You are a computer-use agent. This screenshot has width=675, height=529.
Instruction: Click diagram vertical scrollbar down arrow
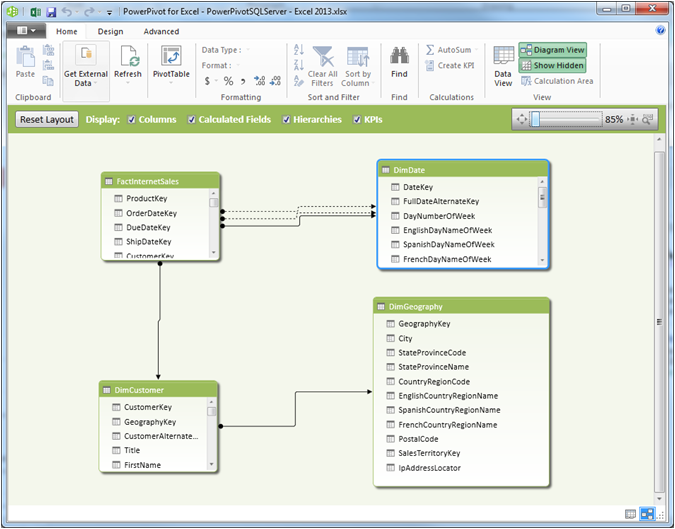tap(659, 499)
